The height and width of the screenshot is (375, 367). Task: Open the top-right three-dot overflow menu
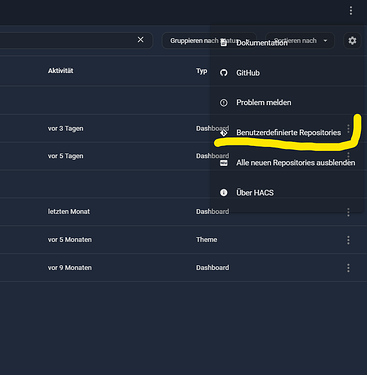(x=351, y=11)
